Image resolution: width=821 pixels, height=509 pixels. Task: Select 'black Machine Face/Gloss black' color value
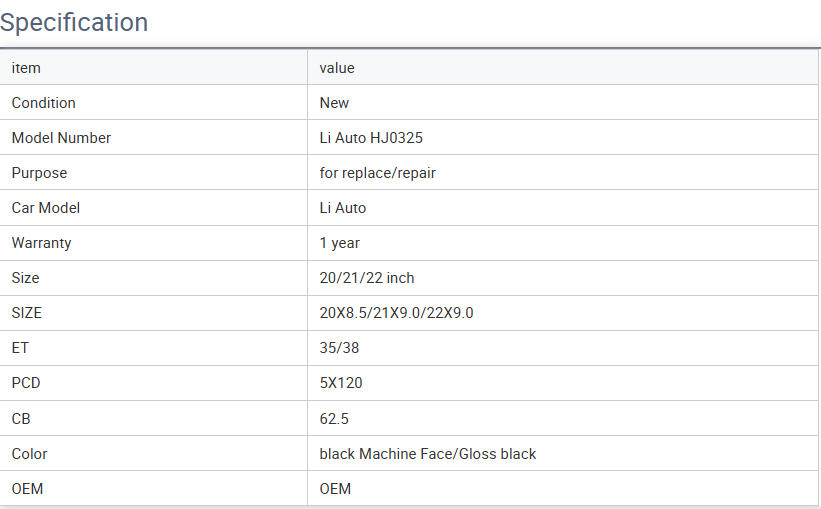[x=427, y=454]
